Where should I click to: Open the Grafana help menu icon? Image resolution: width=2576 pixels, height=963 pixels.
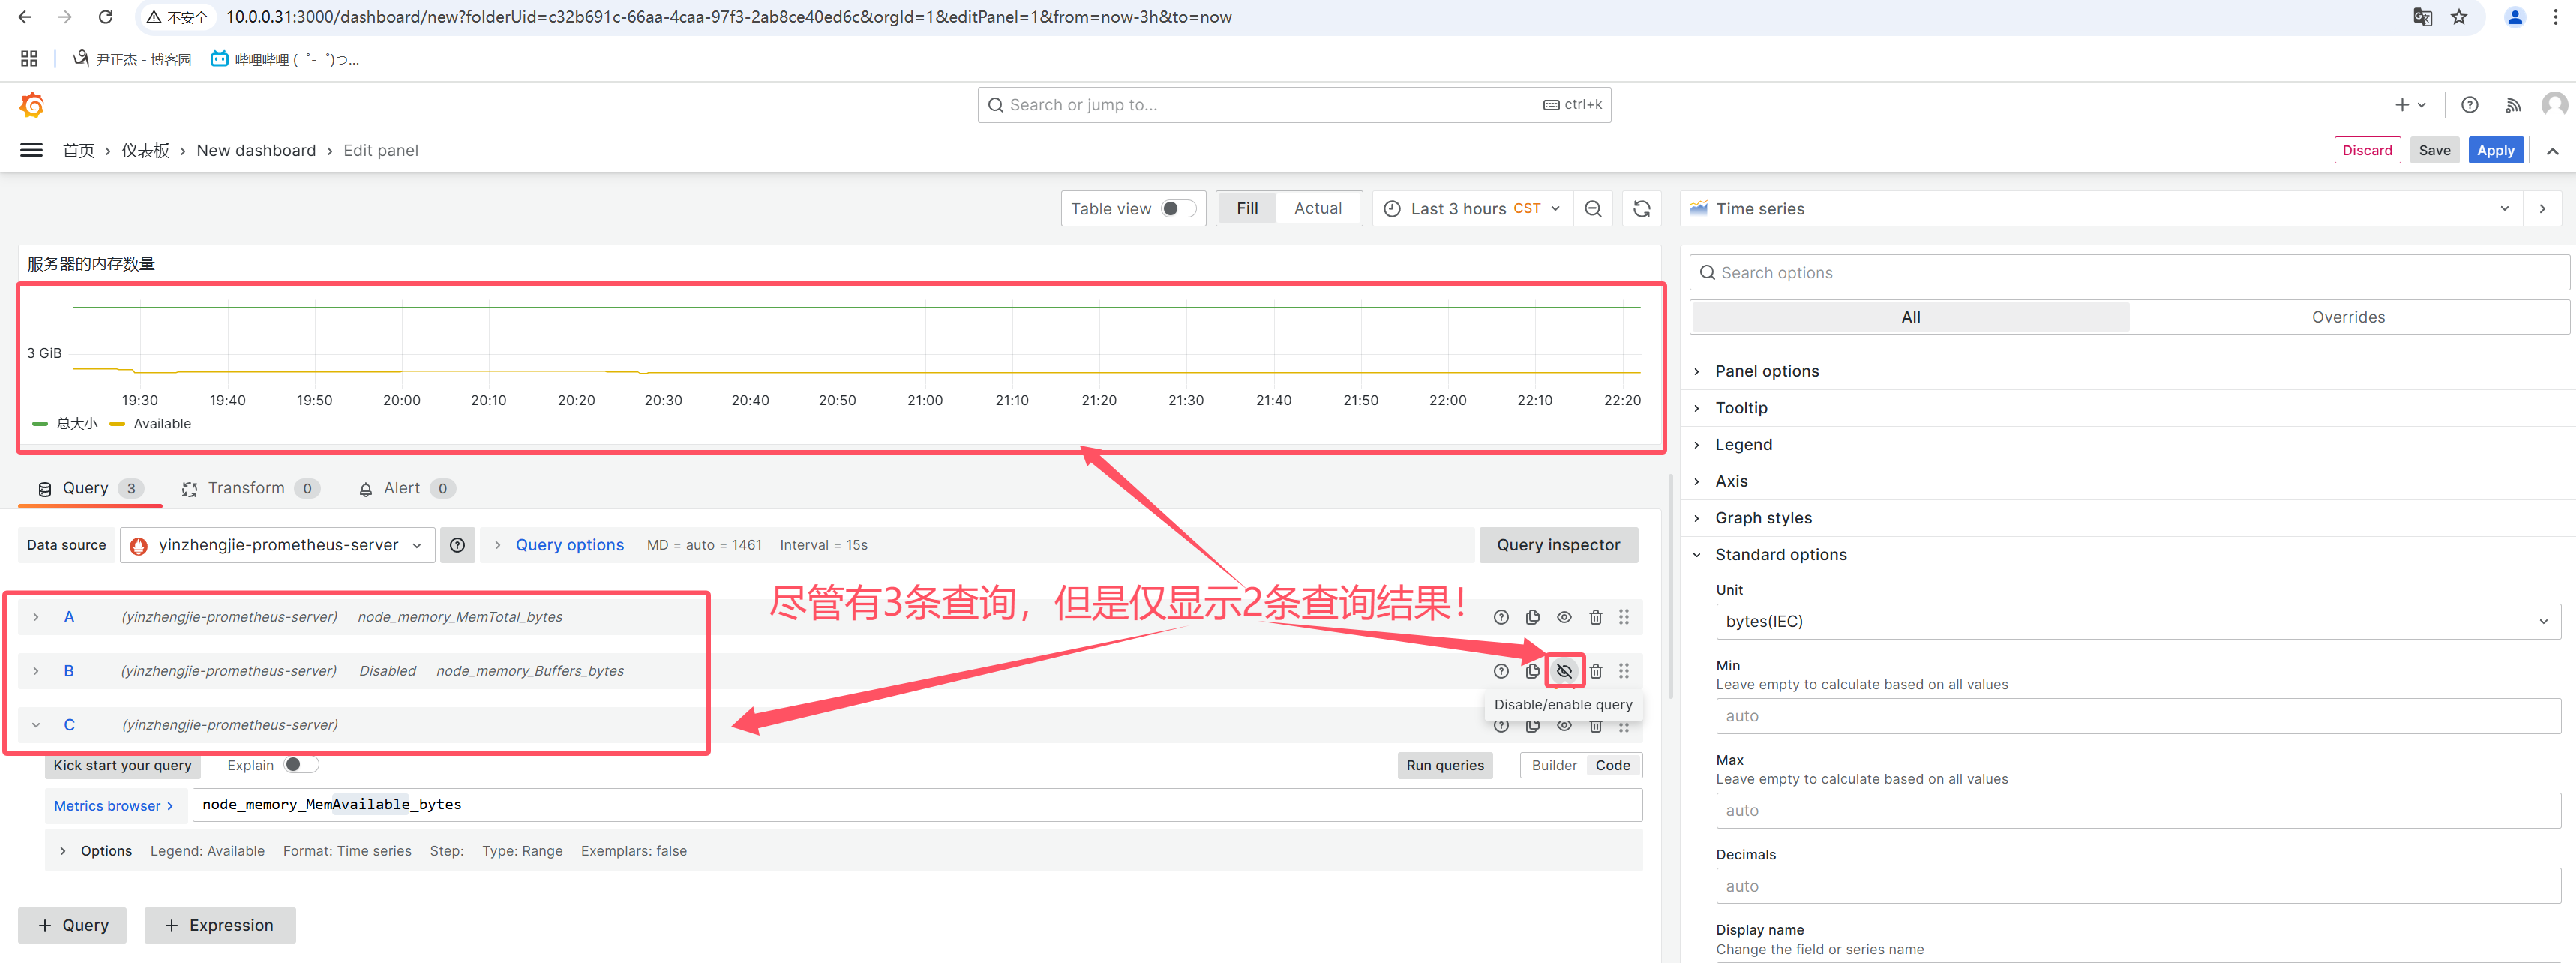click(x=2469, y=104)
